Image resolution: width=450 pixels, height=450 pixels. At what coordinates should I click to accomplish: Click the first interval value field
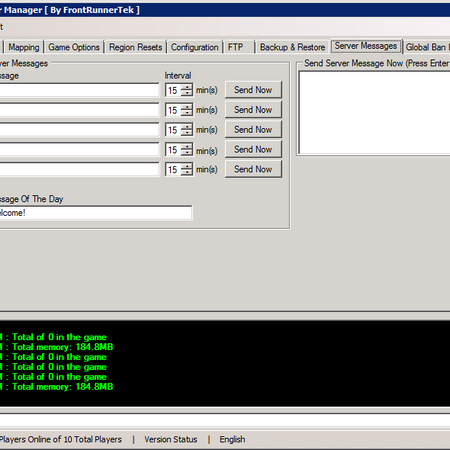tap(173, 90)
